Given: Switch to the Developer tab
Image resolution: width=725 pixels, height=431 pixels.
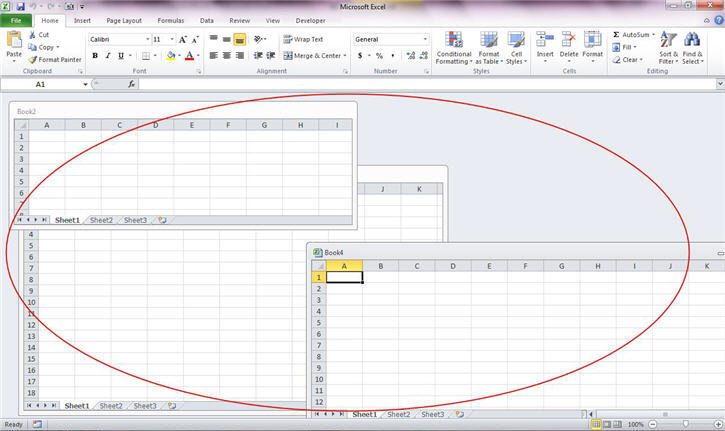Looking at the screenshot, I should (x=310, y=21).
